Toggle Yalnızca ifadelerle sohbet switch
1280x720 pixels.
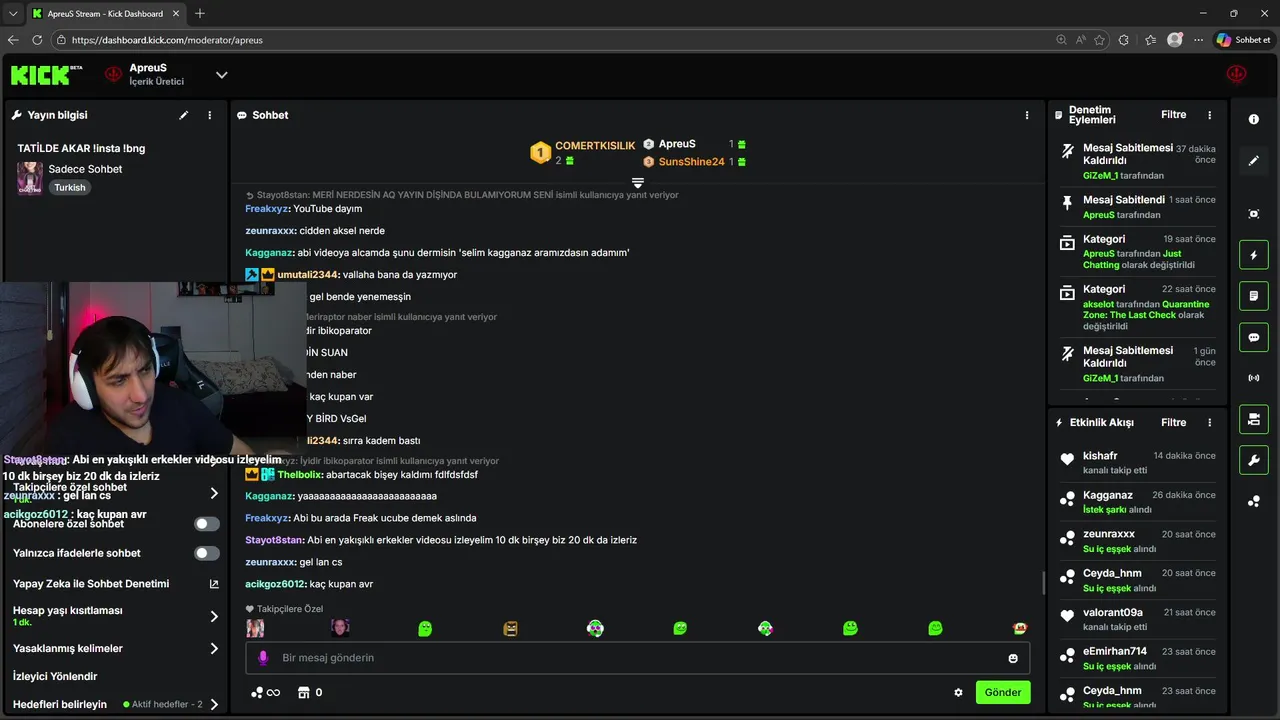(207, 553)
